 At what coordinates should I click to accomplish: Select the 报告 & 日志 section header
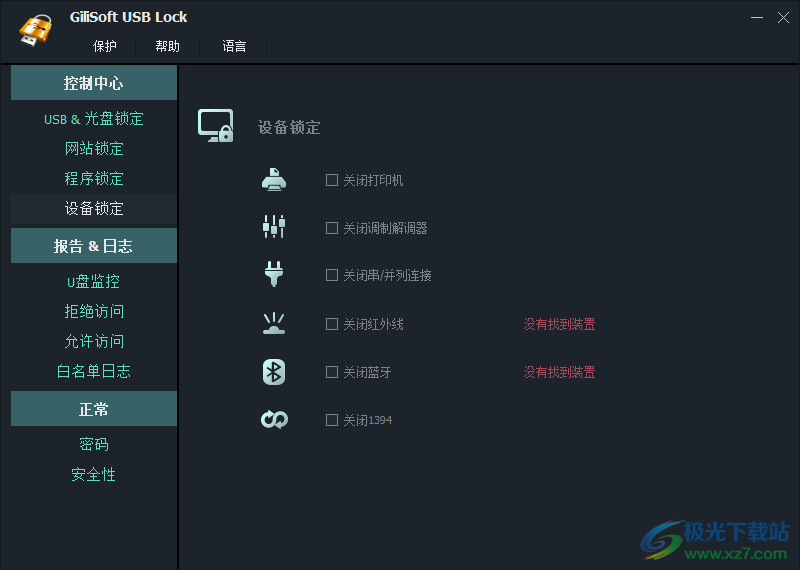(x=94, y=246)
